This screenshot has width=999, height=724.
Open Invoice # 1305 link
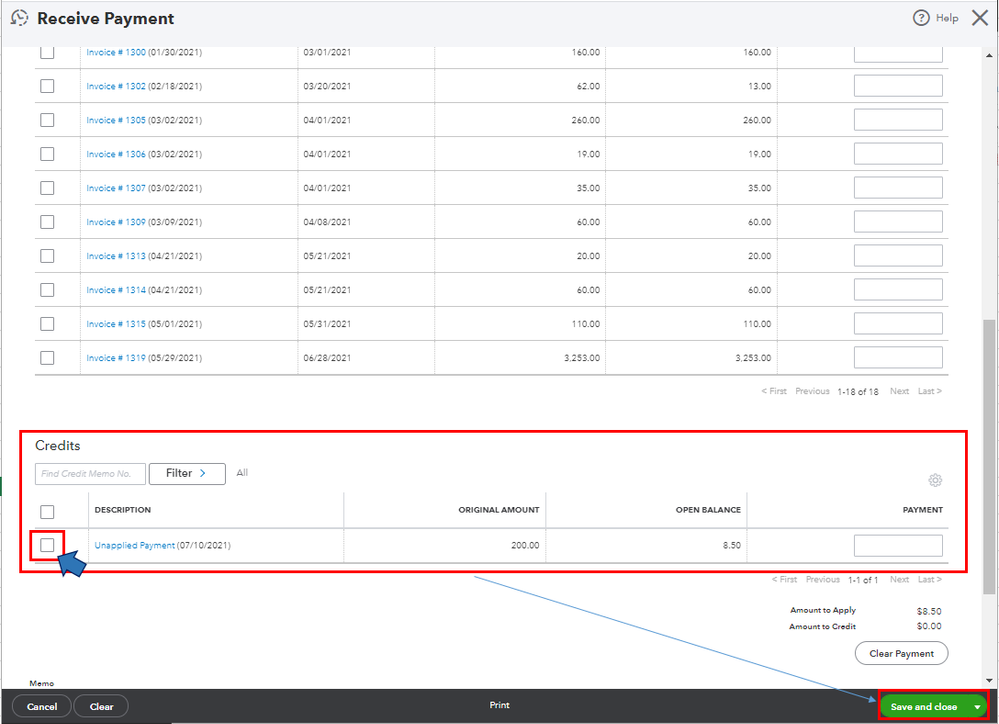click(x=116, y=120)
